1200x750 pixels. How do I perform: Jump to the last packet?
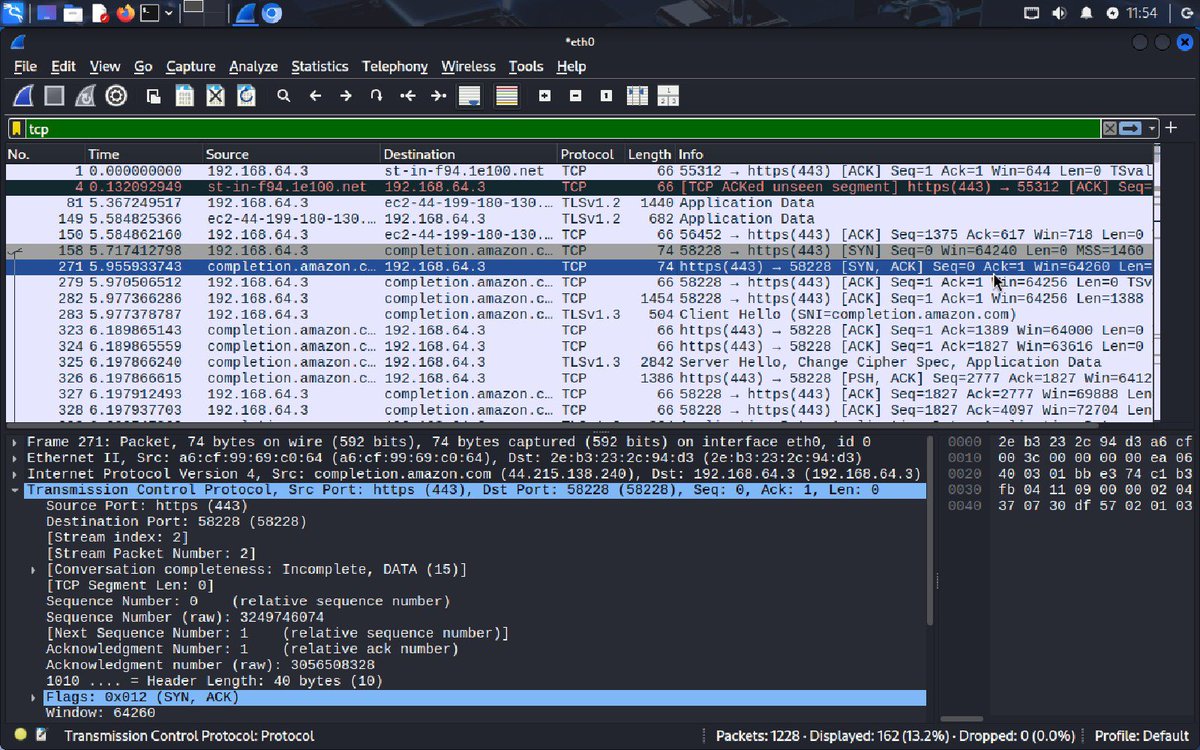click(438, 96)
